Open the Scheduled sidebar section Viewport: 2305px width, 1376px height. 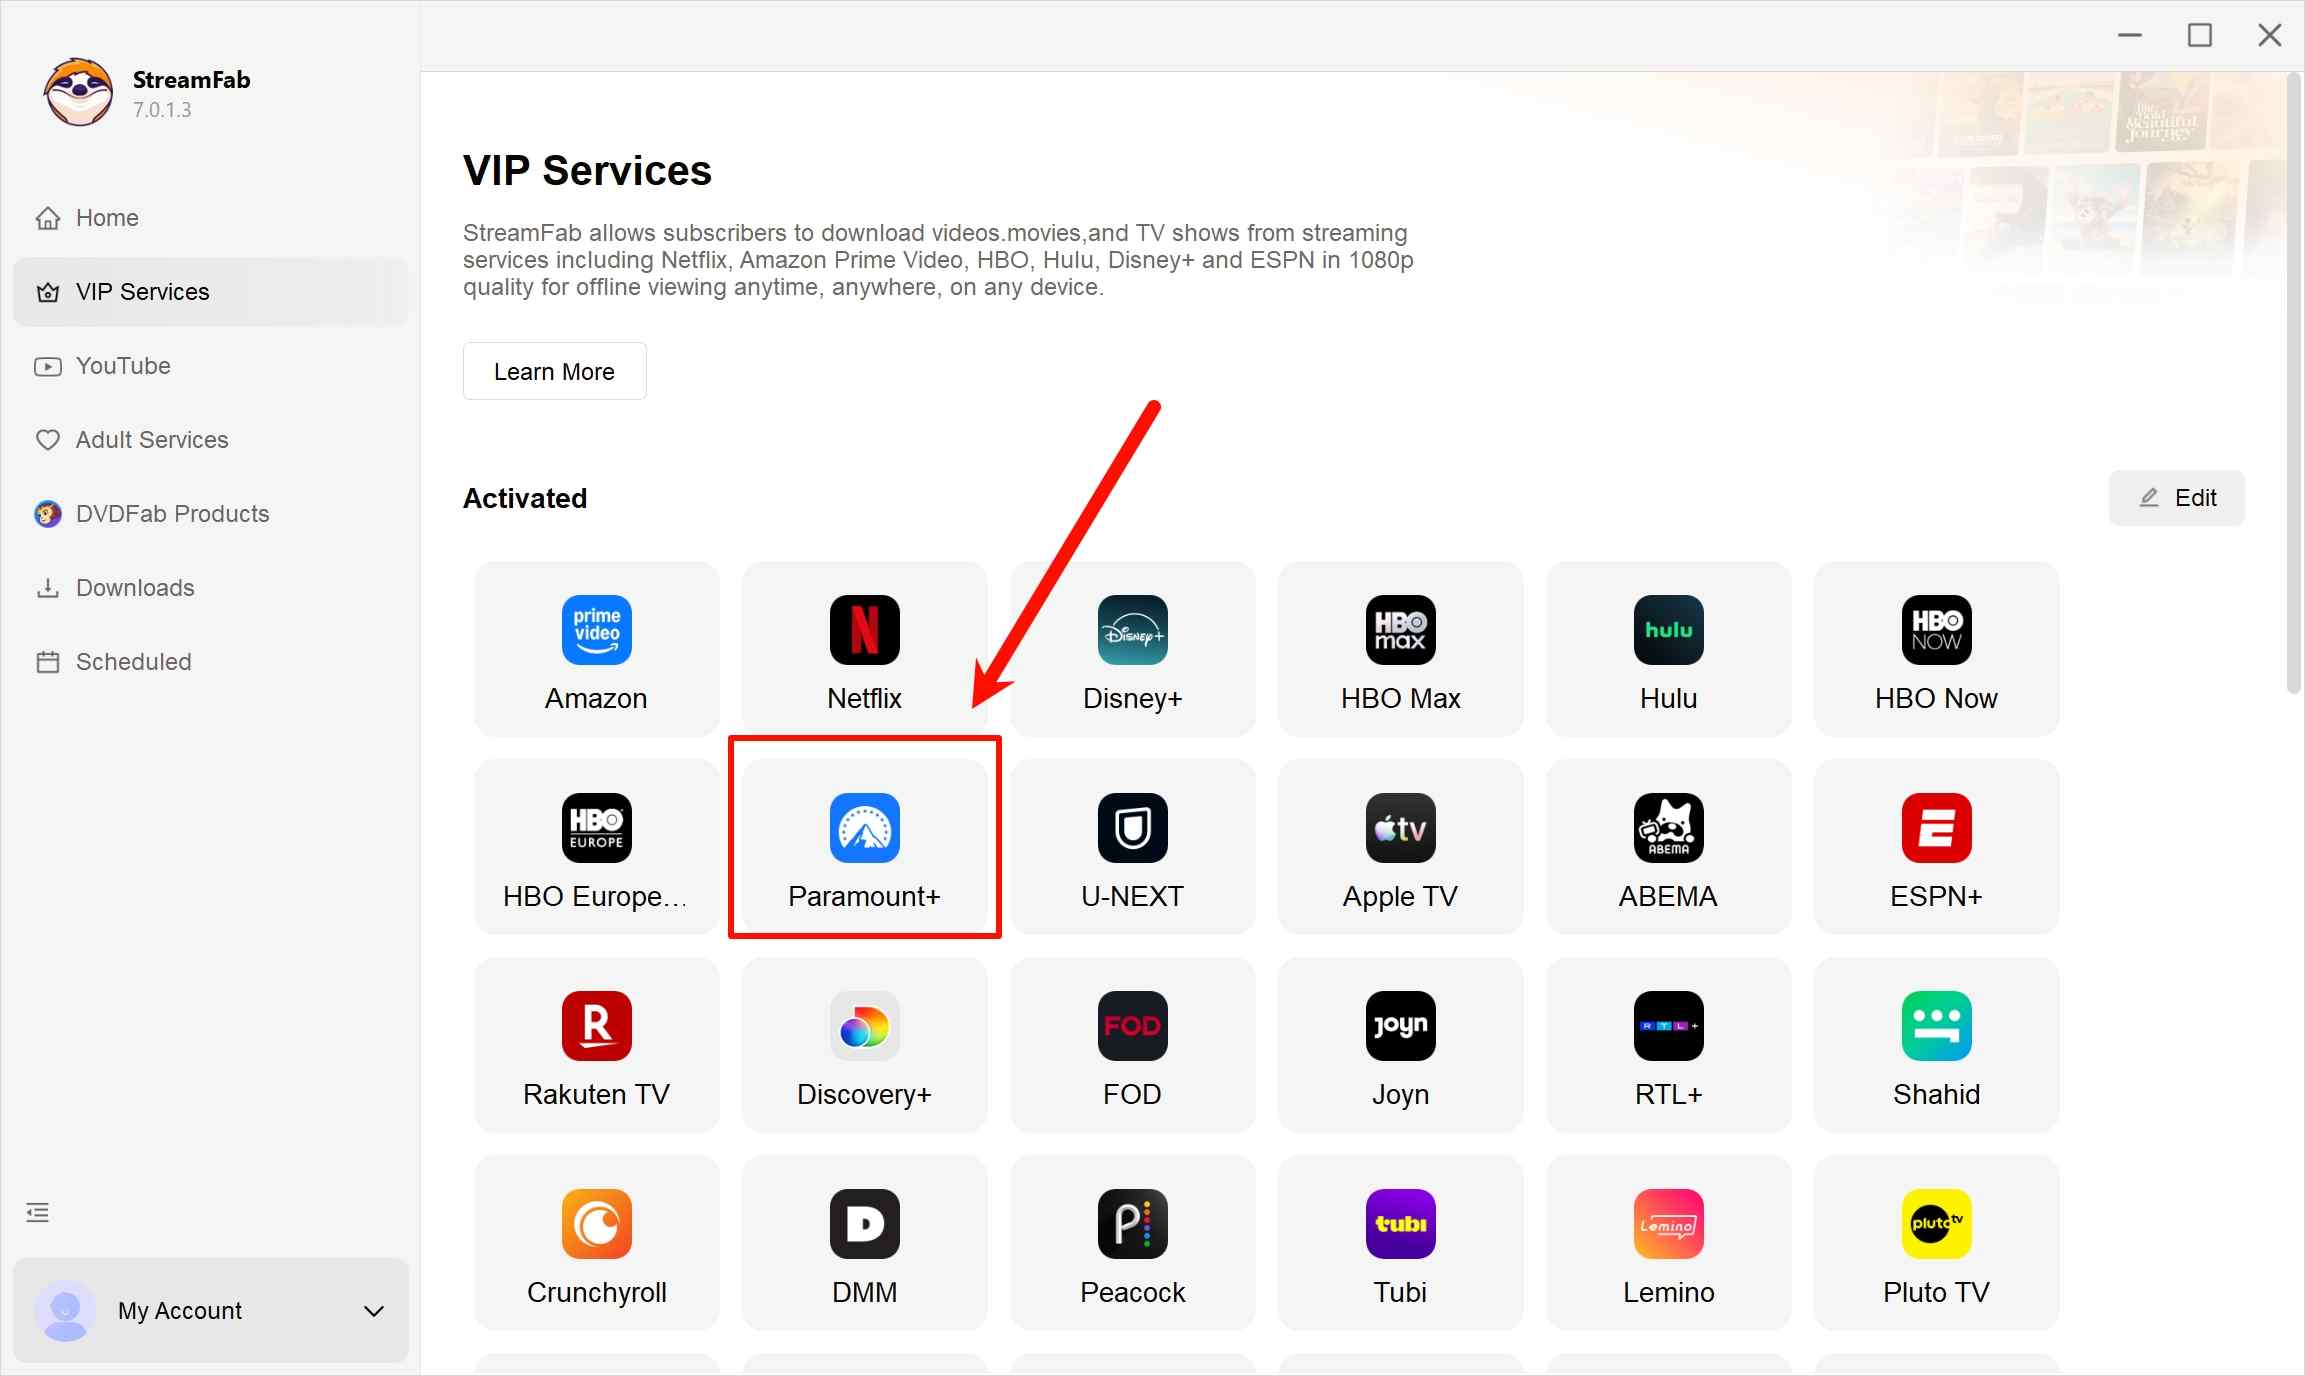point(133,662)
